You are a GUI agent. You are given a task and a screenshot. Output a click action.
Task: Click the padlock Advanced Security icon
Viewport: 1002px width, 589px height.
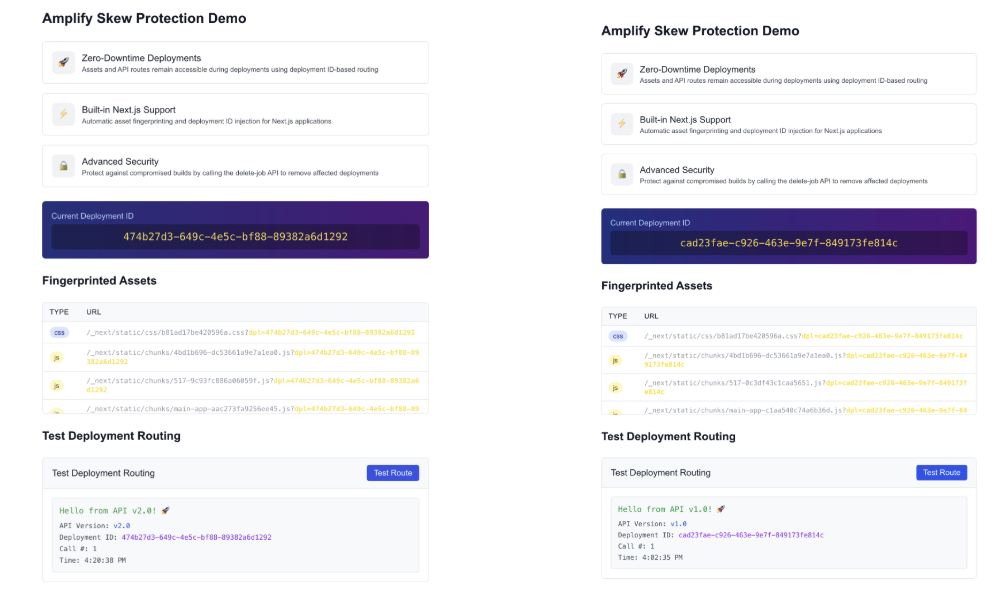tap(61, 164)
